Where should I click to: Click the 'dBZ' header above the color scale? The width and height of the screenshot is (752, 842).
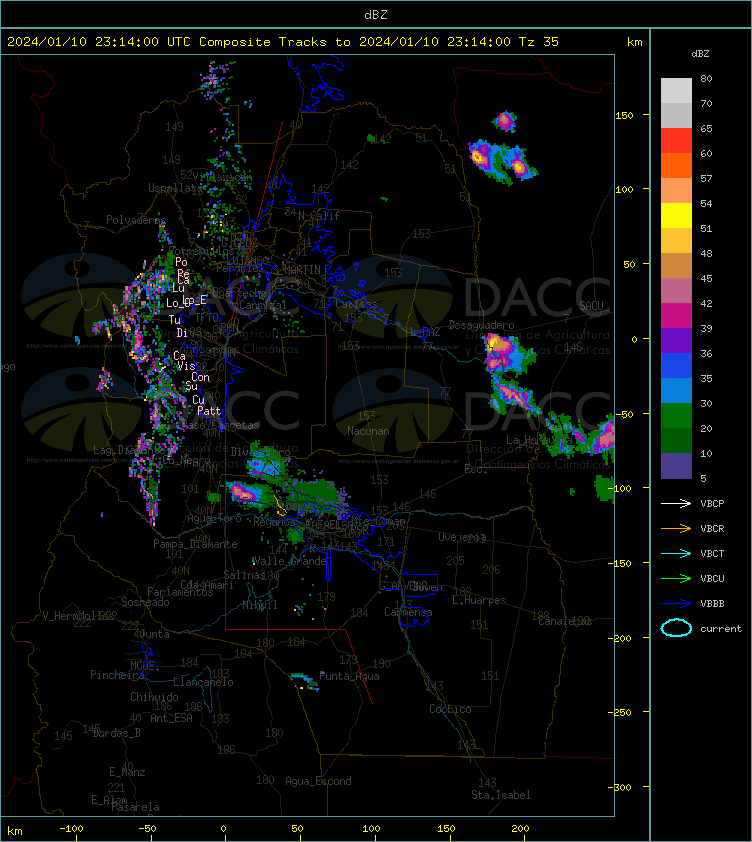tap(700, 54)
